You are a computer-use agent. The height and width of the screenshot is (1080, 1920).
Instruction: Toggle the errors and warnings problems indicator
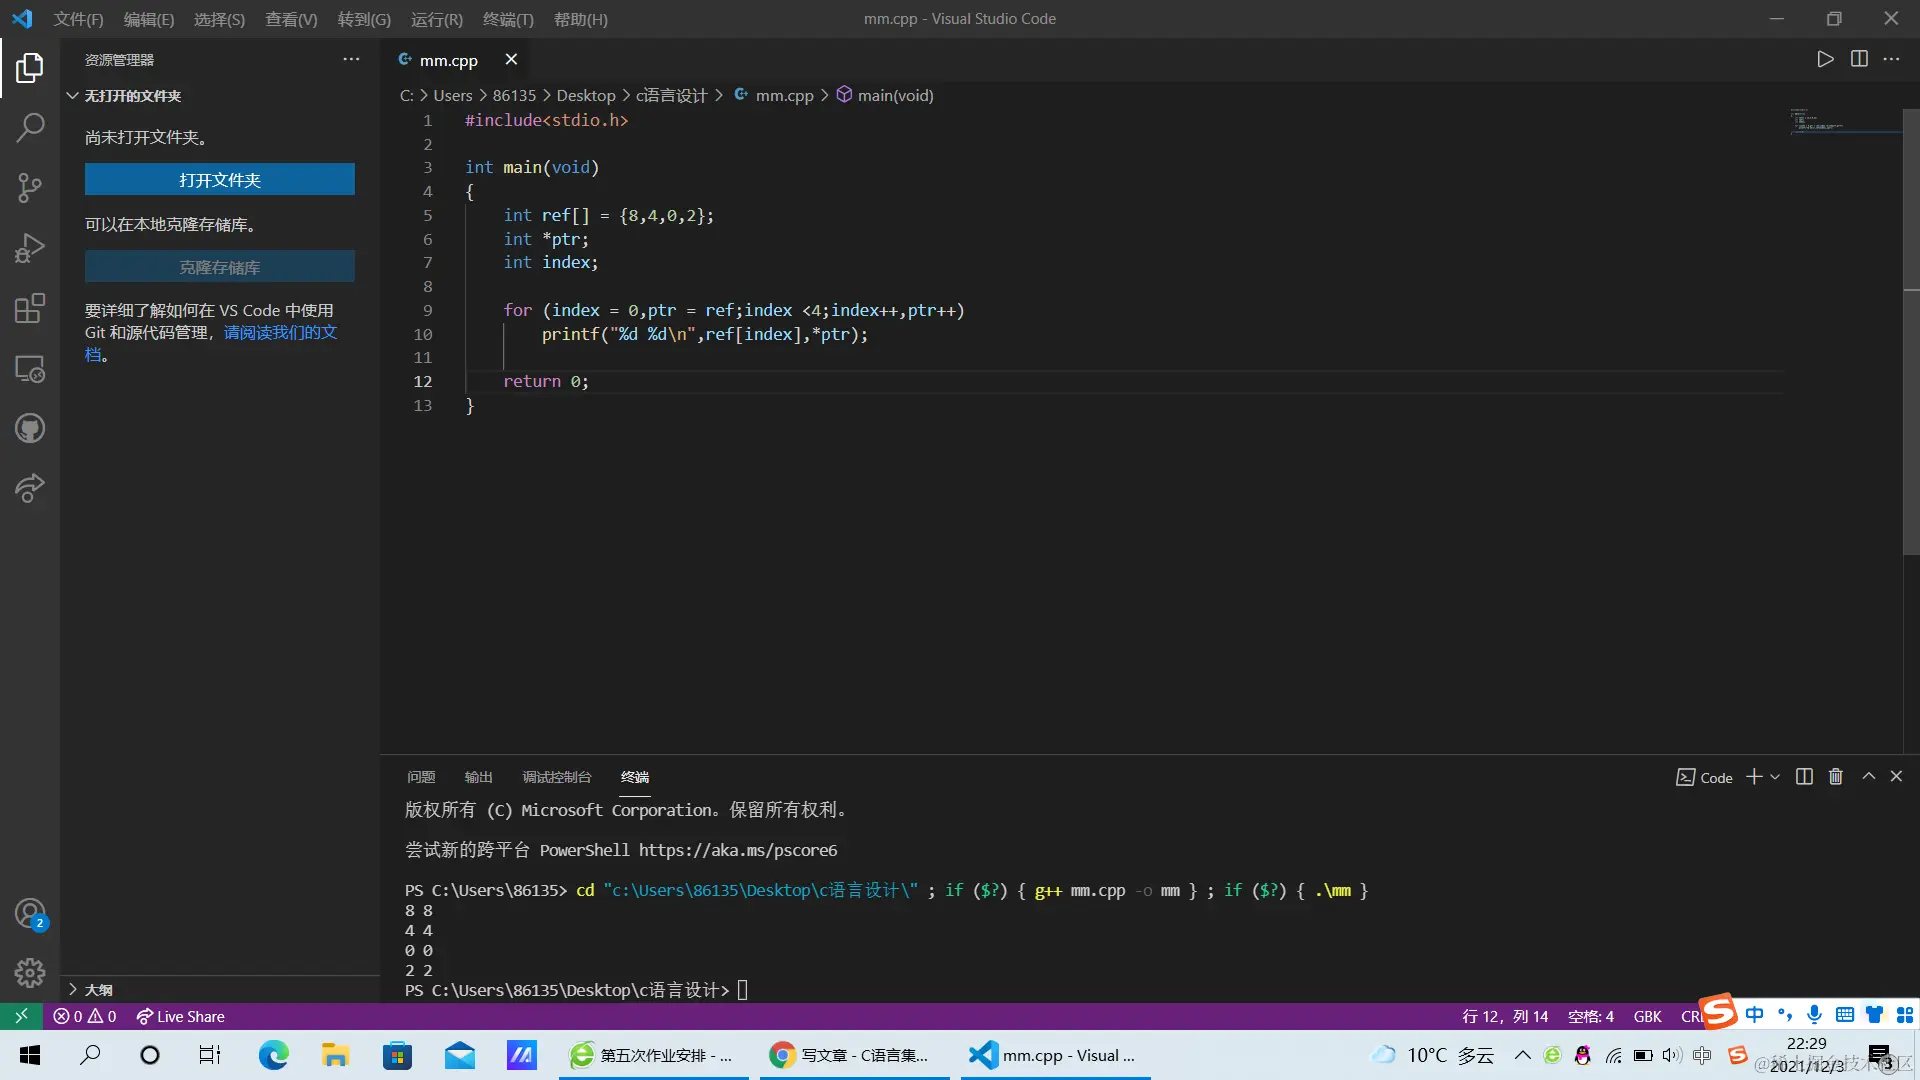point(85,1016)
